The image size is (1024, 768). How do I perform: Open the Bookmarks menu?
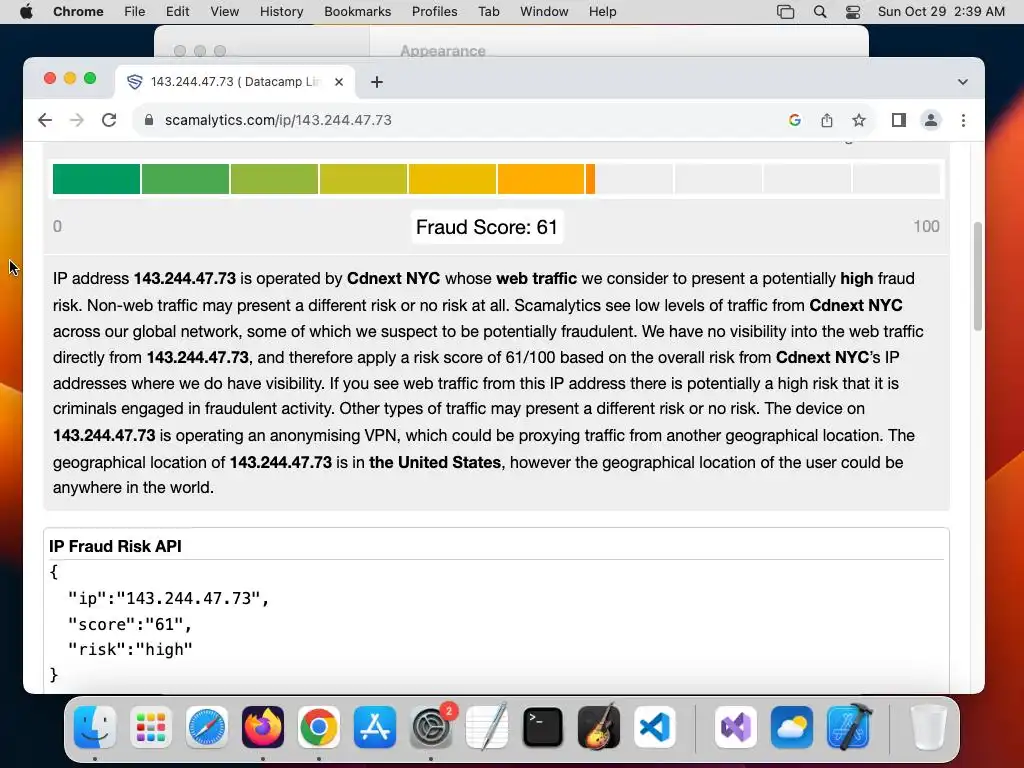click(x=358, y=12)
